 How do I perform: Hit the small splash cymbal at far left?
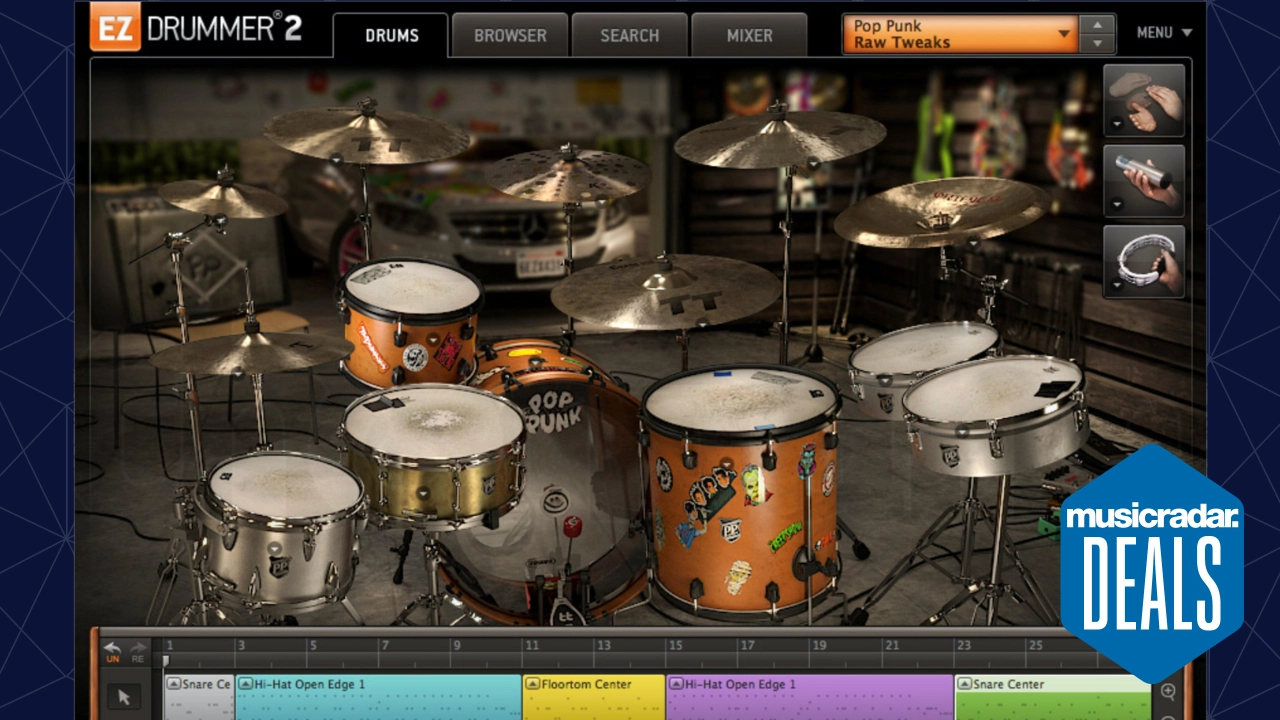pyautogui.click(x=223, y=197)
